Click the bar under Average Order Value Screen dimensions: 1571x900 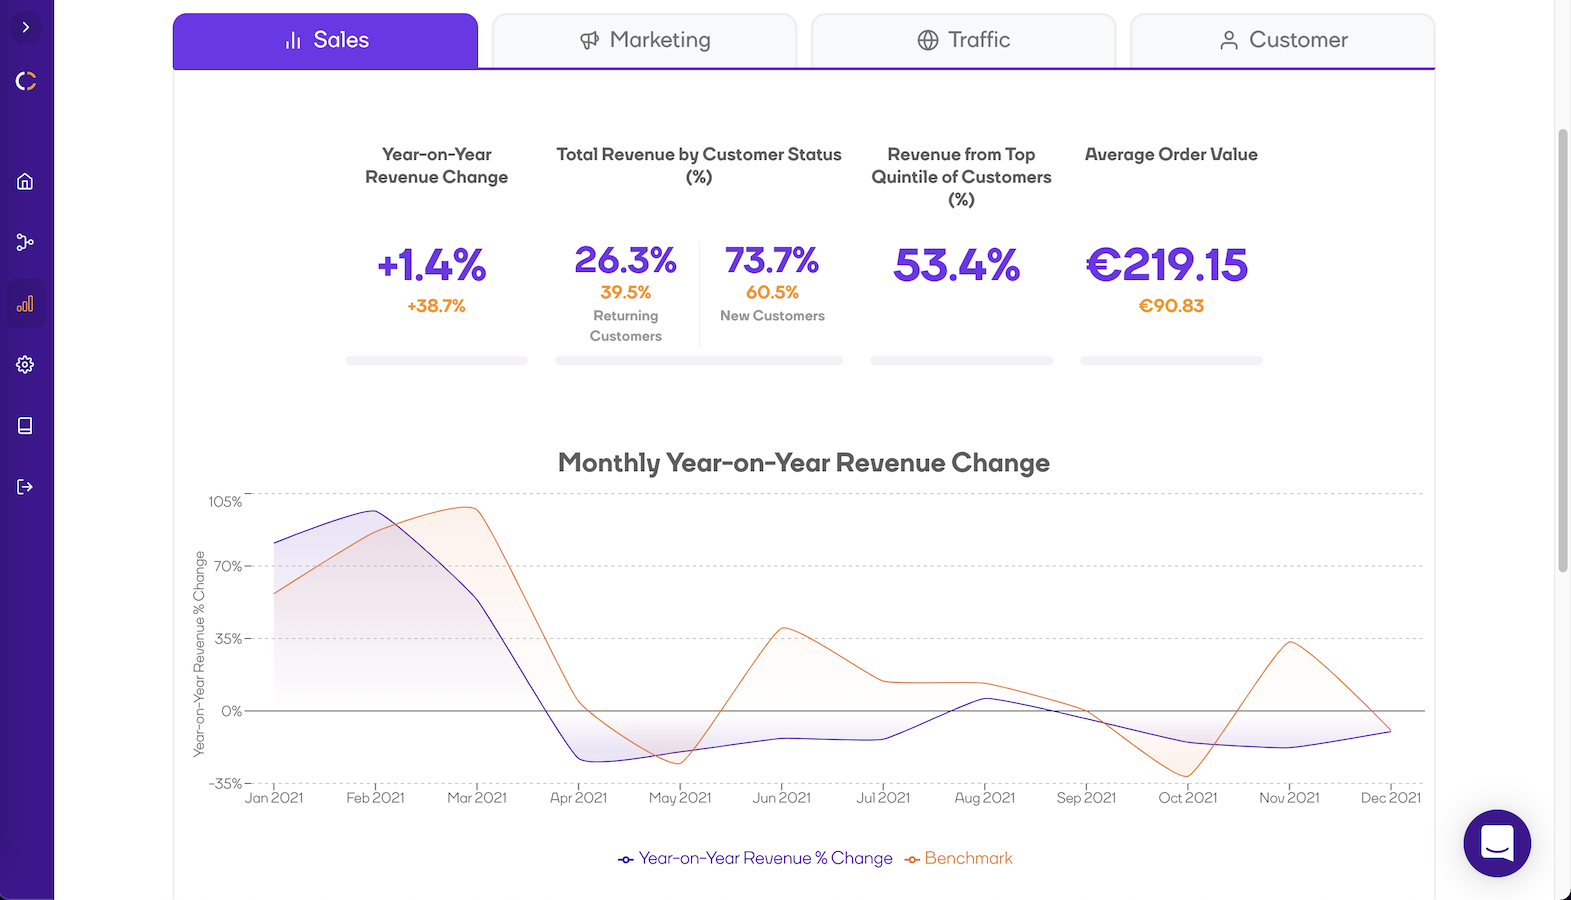point(1171,360)
